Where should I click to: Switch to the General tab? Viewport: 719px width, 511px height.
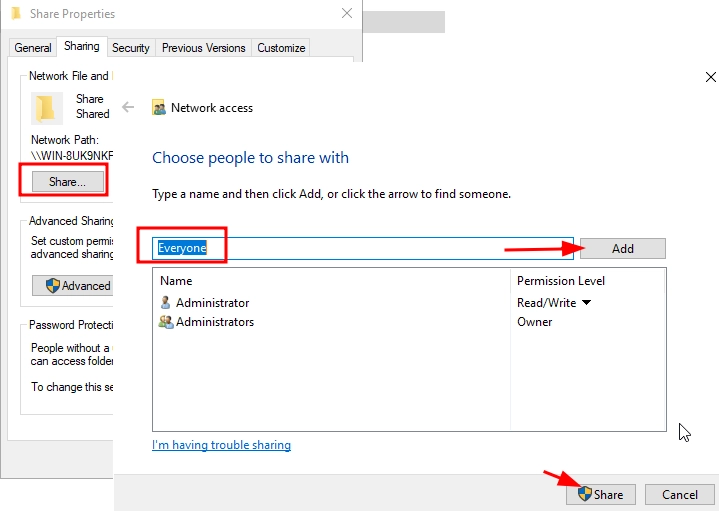coord(33,48)
